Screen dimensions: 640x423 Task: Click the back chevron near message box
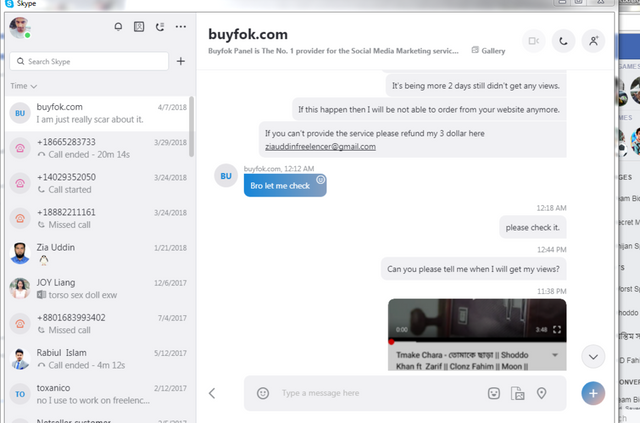[211, 393]
